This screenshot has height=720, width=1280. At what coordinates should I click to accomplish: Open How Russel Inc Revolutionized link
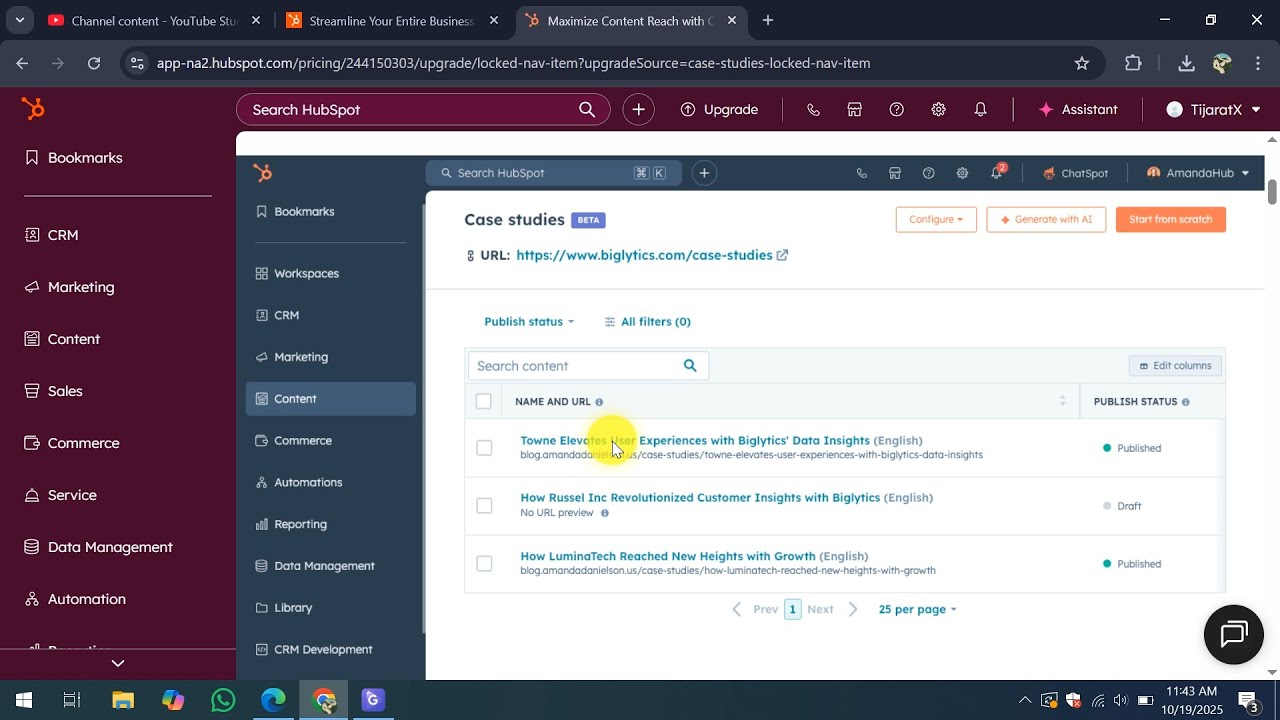[700, 497]
